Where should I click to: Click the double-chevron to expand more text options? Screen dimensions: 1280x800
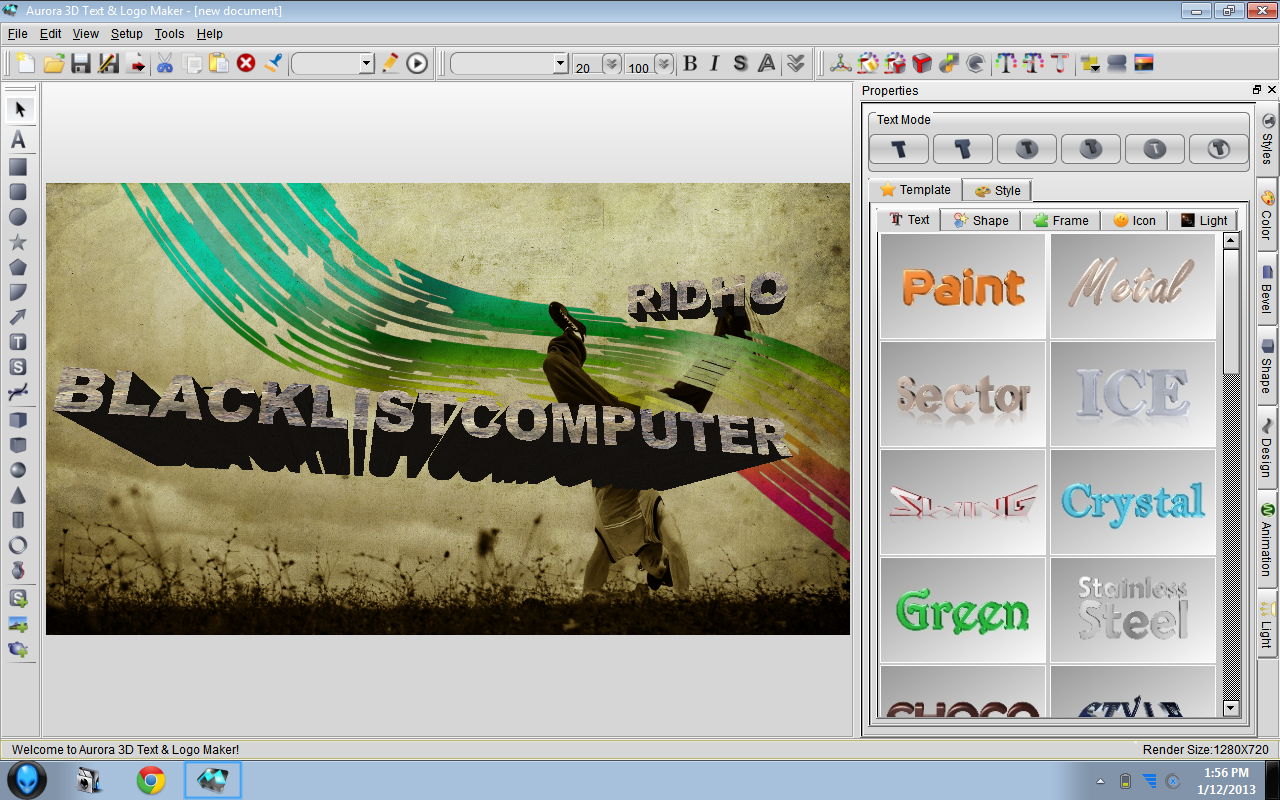point(795,63)
